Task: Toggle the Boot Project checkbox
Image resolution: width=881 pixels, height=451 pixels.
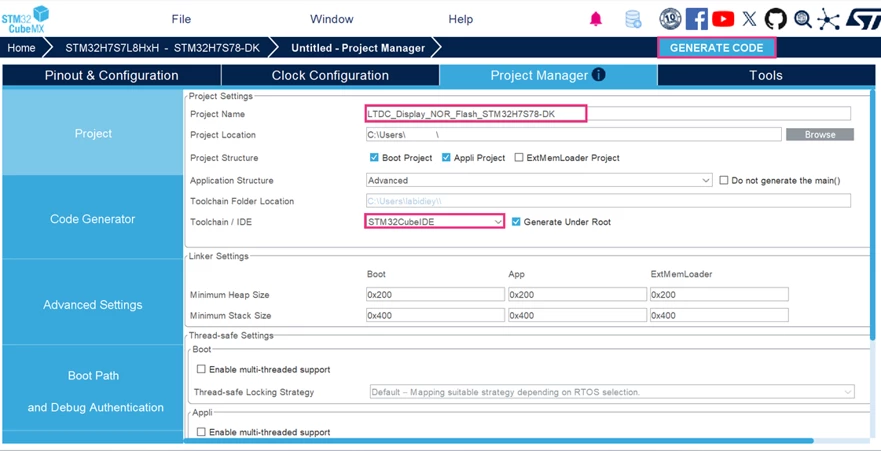Action: click(374, 158)
